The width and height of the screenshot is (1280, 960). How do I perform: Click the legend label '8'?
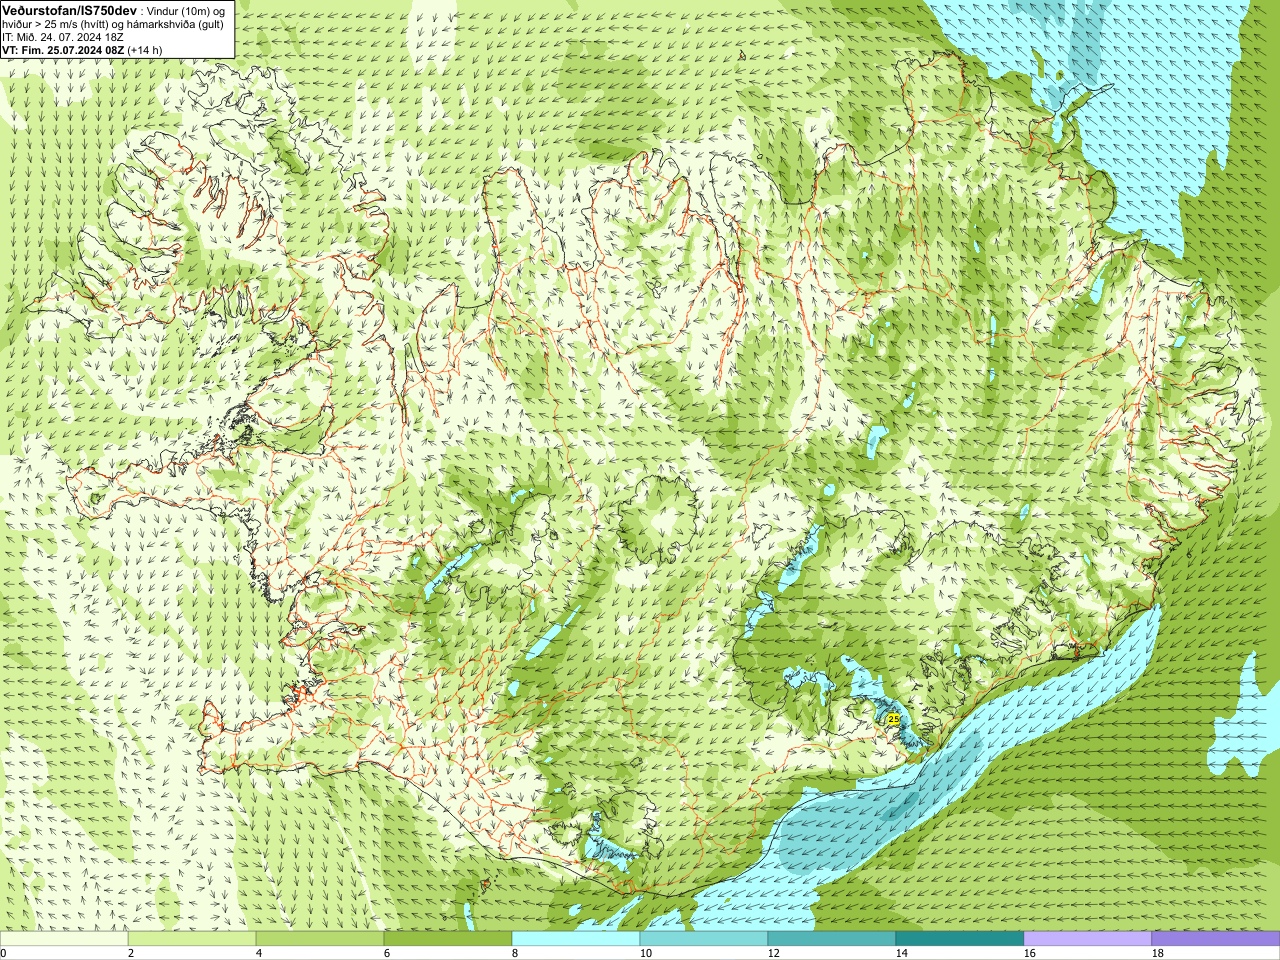(x=515, y=953)
